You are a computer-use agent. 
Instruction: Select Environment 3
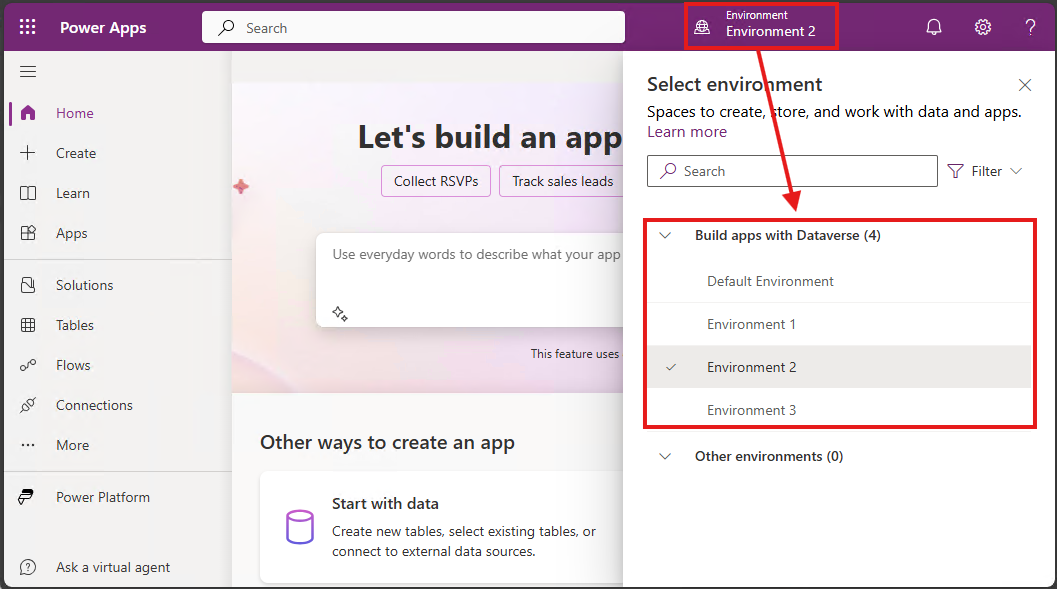[x=839, y=410]
